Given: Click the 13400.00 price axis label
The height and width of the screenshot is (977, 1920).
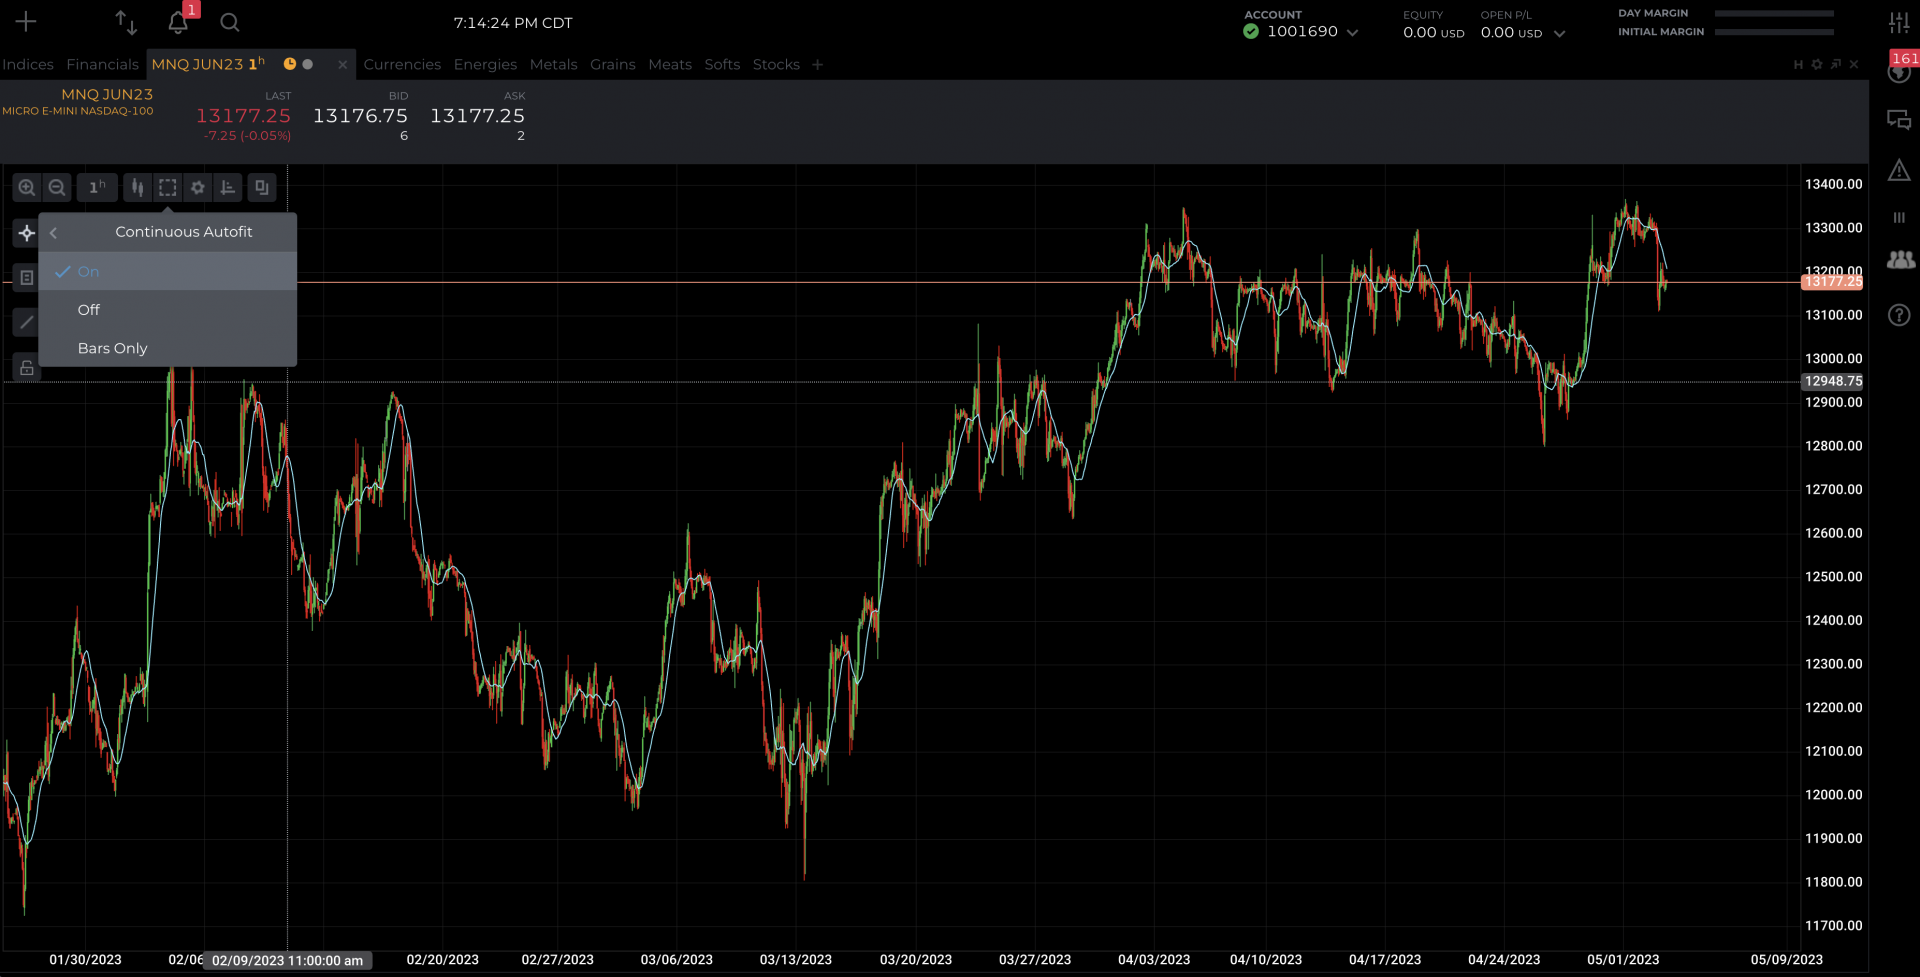Looking at the screenshot, I should [1833, 184].
